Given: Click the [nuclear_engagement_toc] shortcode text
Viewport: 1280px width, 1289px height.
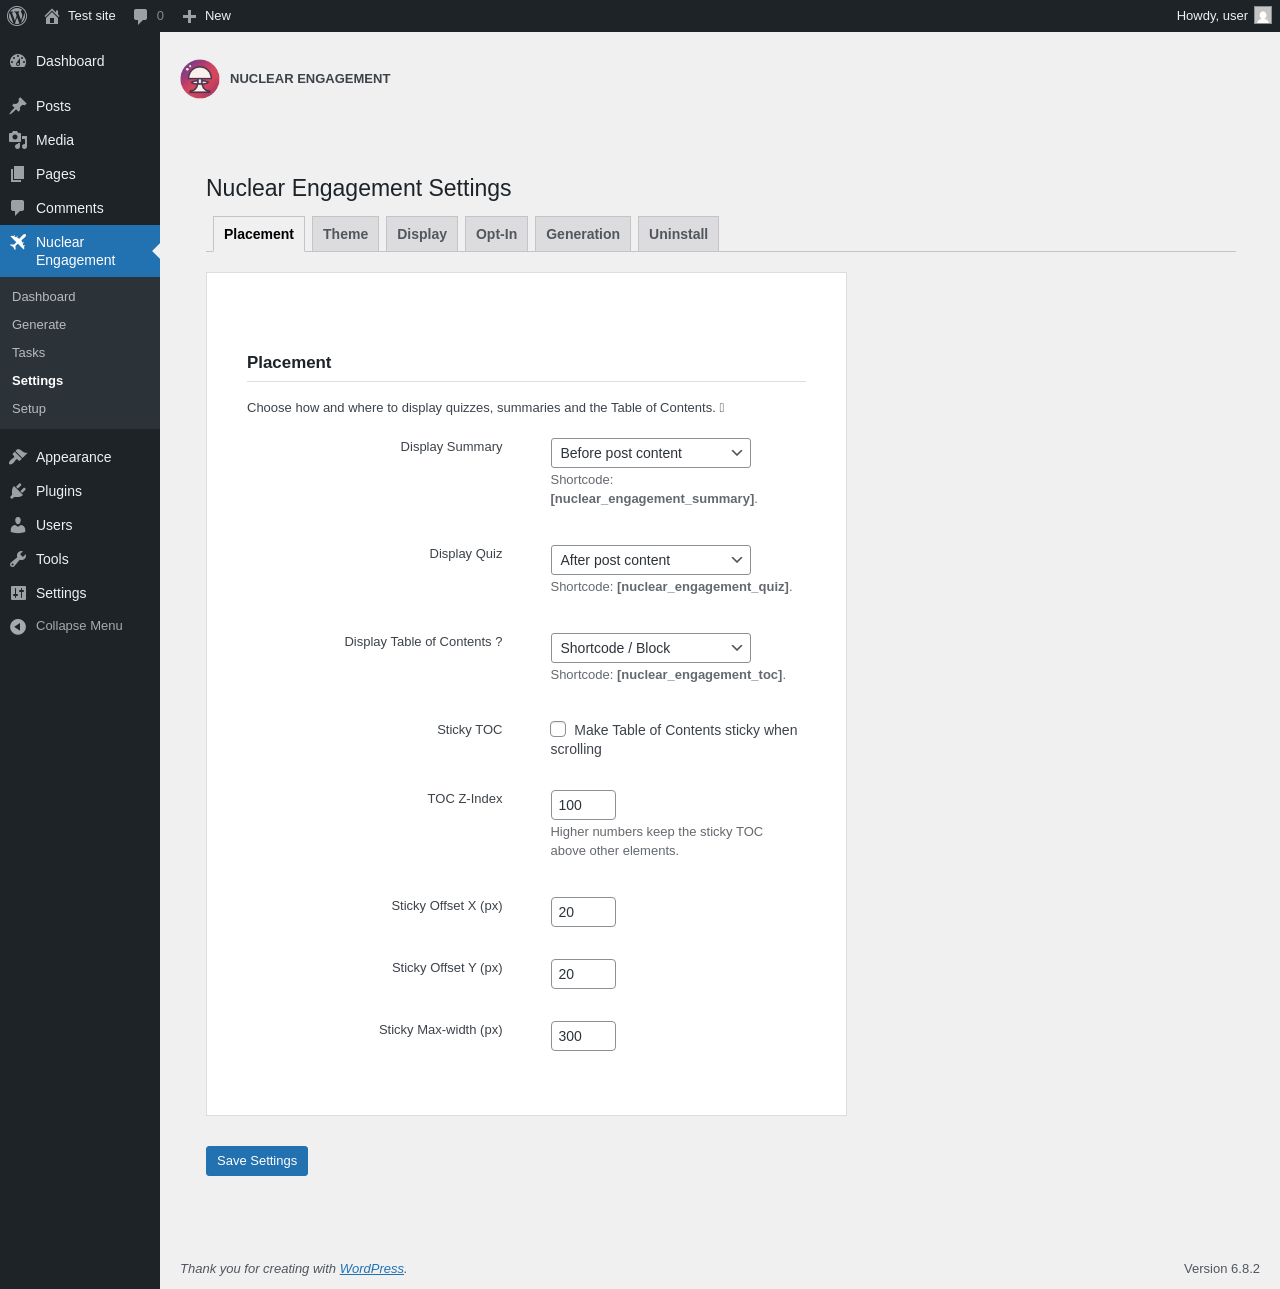Looking at the screenshot, I should 700,675.
